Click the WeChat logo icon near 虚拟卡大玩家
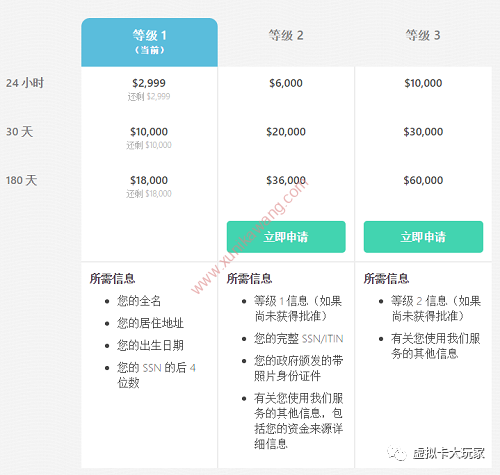Viewport: 500px width, 475px height. [x=397, y=453]
